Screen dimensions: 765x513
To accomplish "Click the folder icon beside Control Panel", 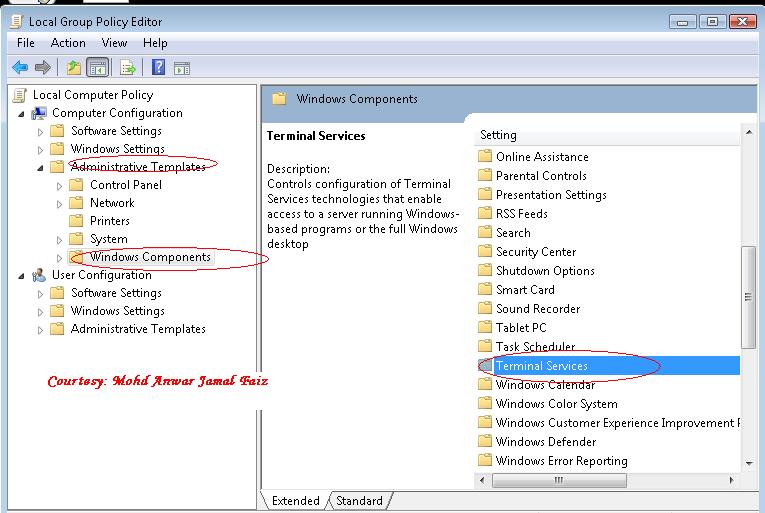I will click(76, 185).
